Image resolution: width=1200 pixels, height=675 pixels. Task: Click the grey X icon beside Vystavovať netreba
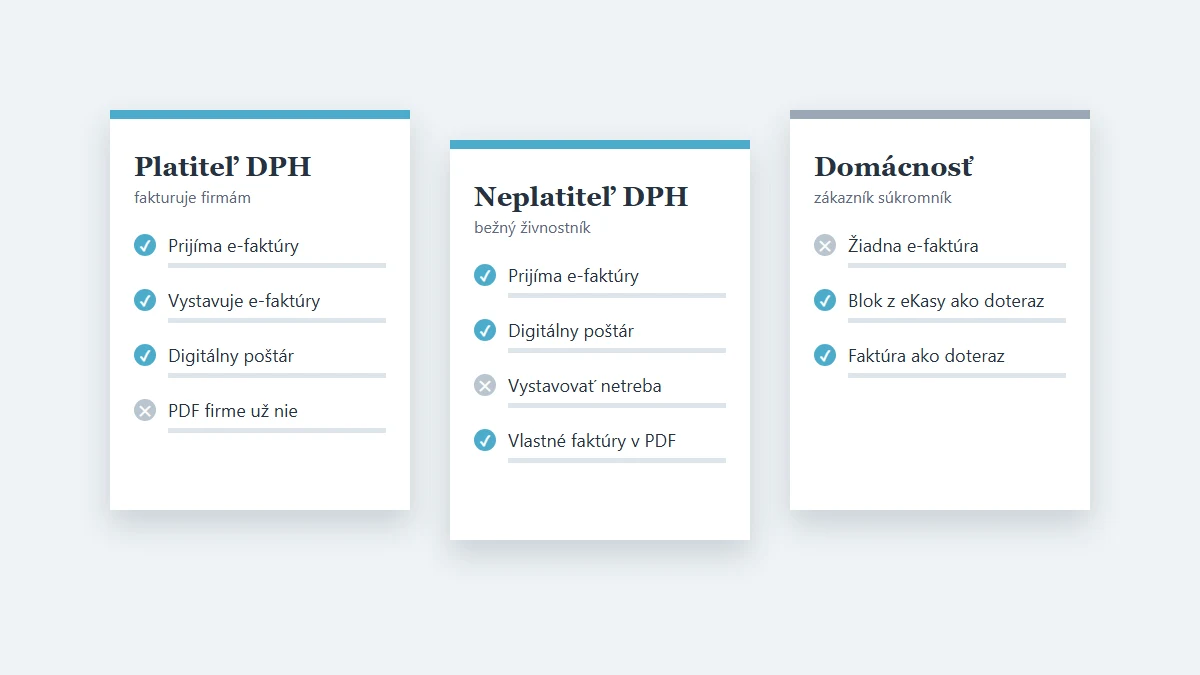tap(485, 385)
